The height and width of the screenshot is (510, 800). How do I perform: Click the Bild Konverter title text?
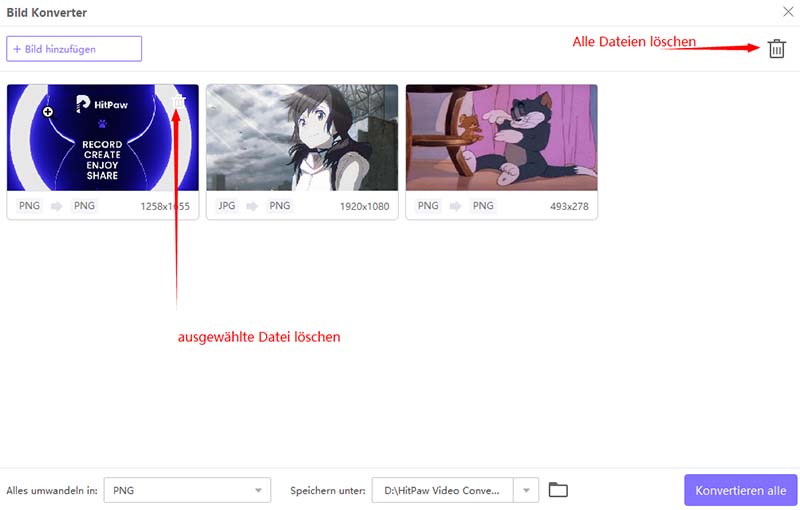(46, 12)
